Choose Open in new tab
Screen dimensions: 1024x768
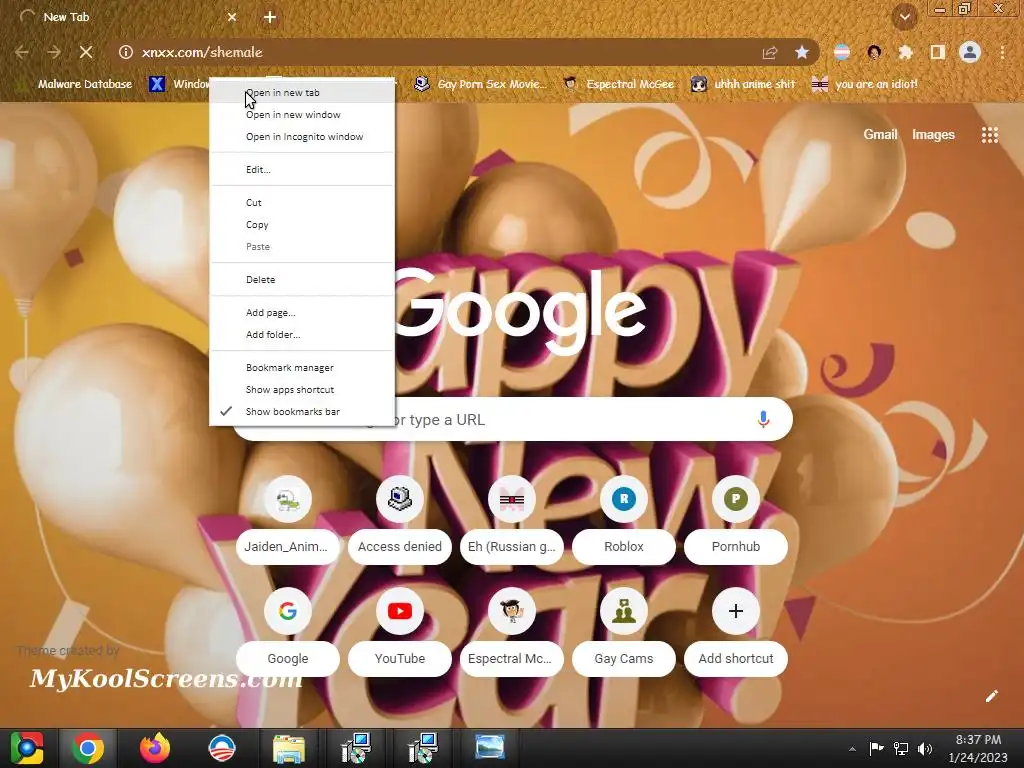point(302,93)
